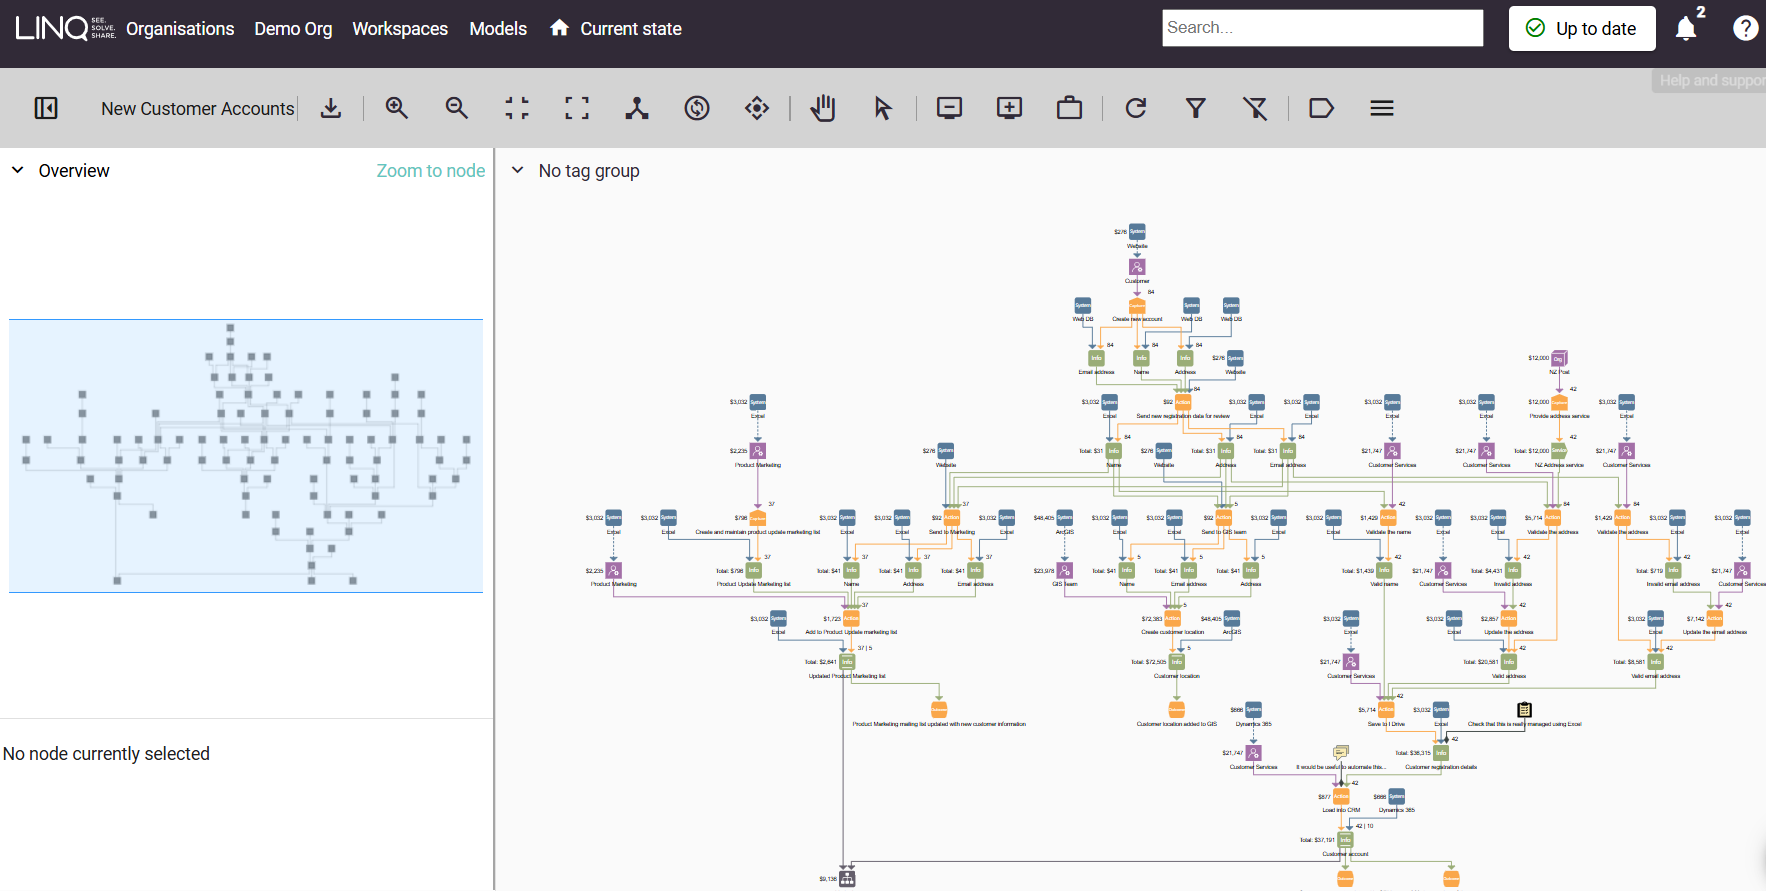Click the refresh arrow icon
Image resolution: width=1766 pixels, height=891 pixels.
click(1136, 108)
